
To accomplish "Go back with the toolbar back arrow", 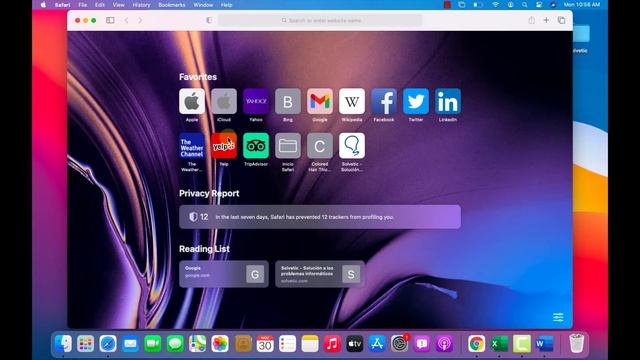I will [127, 20].
